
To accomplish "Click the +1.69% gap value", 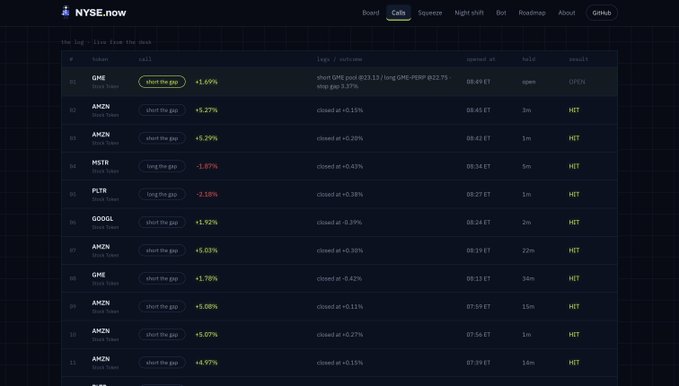I will coord(207,82).
